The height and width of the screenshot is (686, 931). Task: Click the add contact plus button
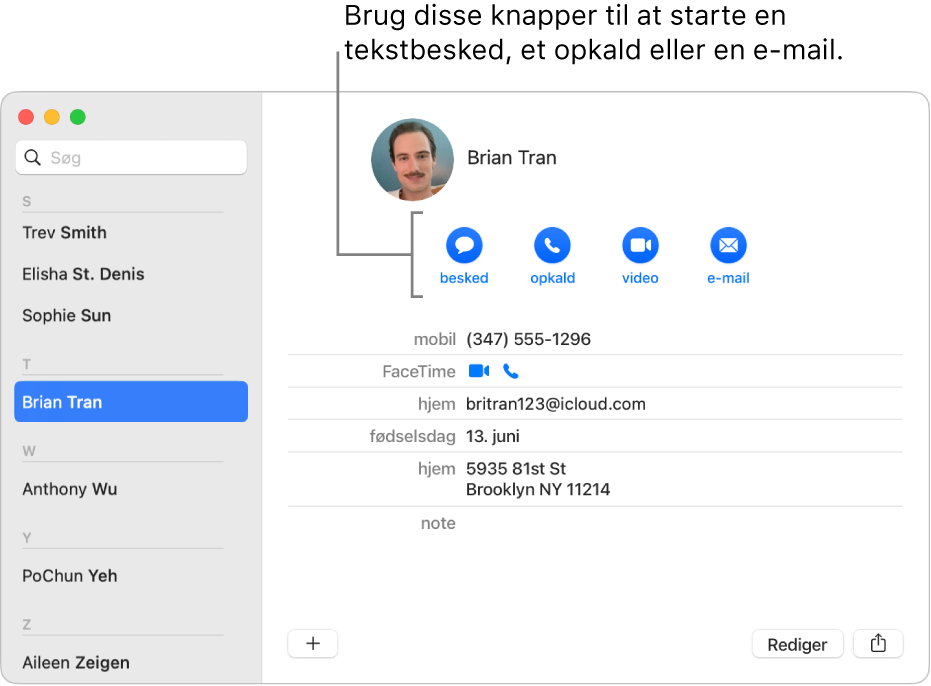pyautogui.click(x=313, y=644)
